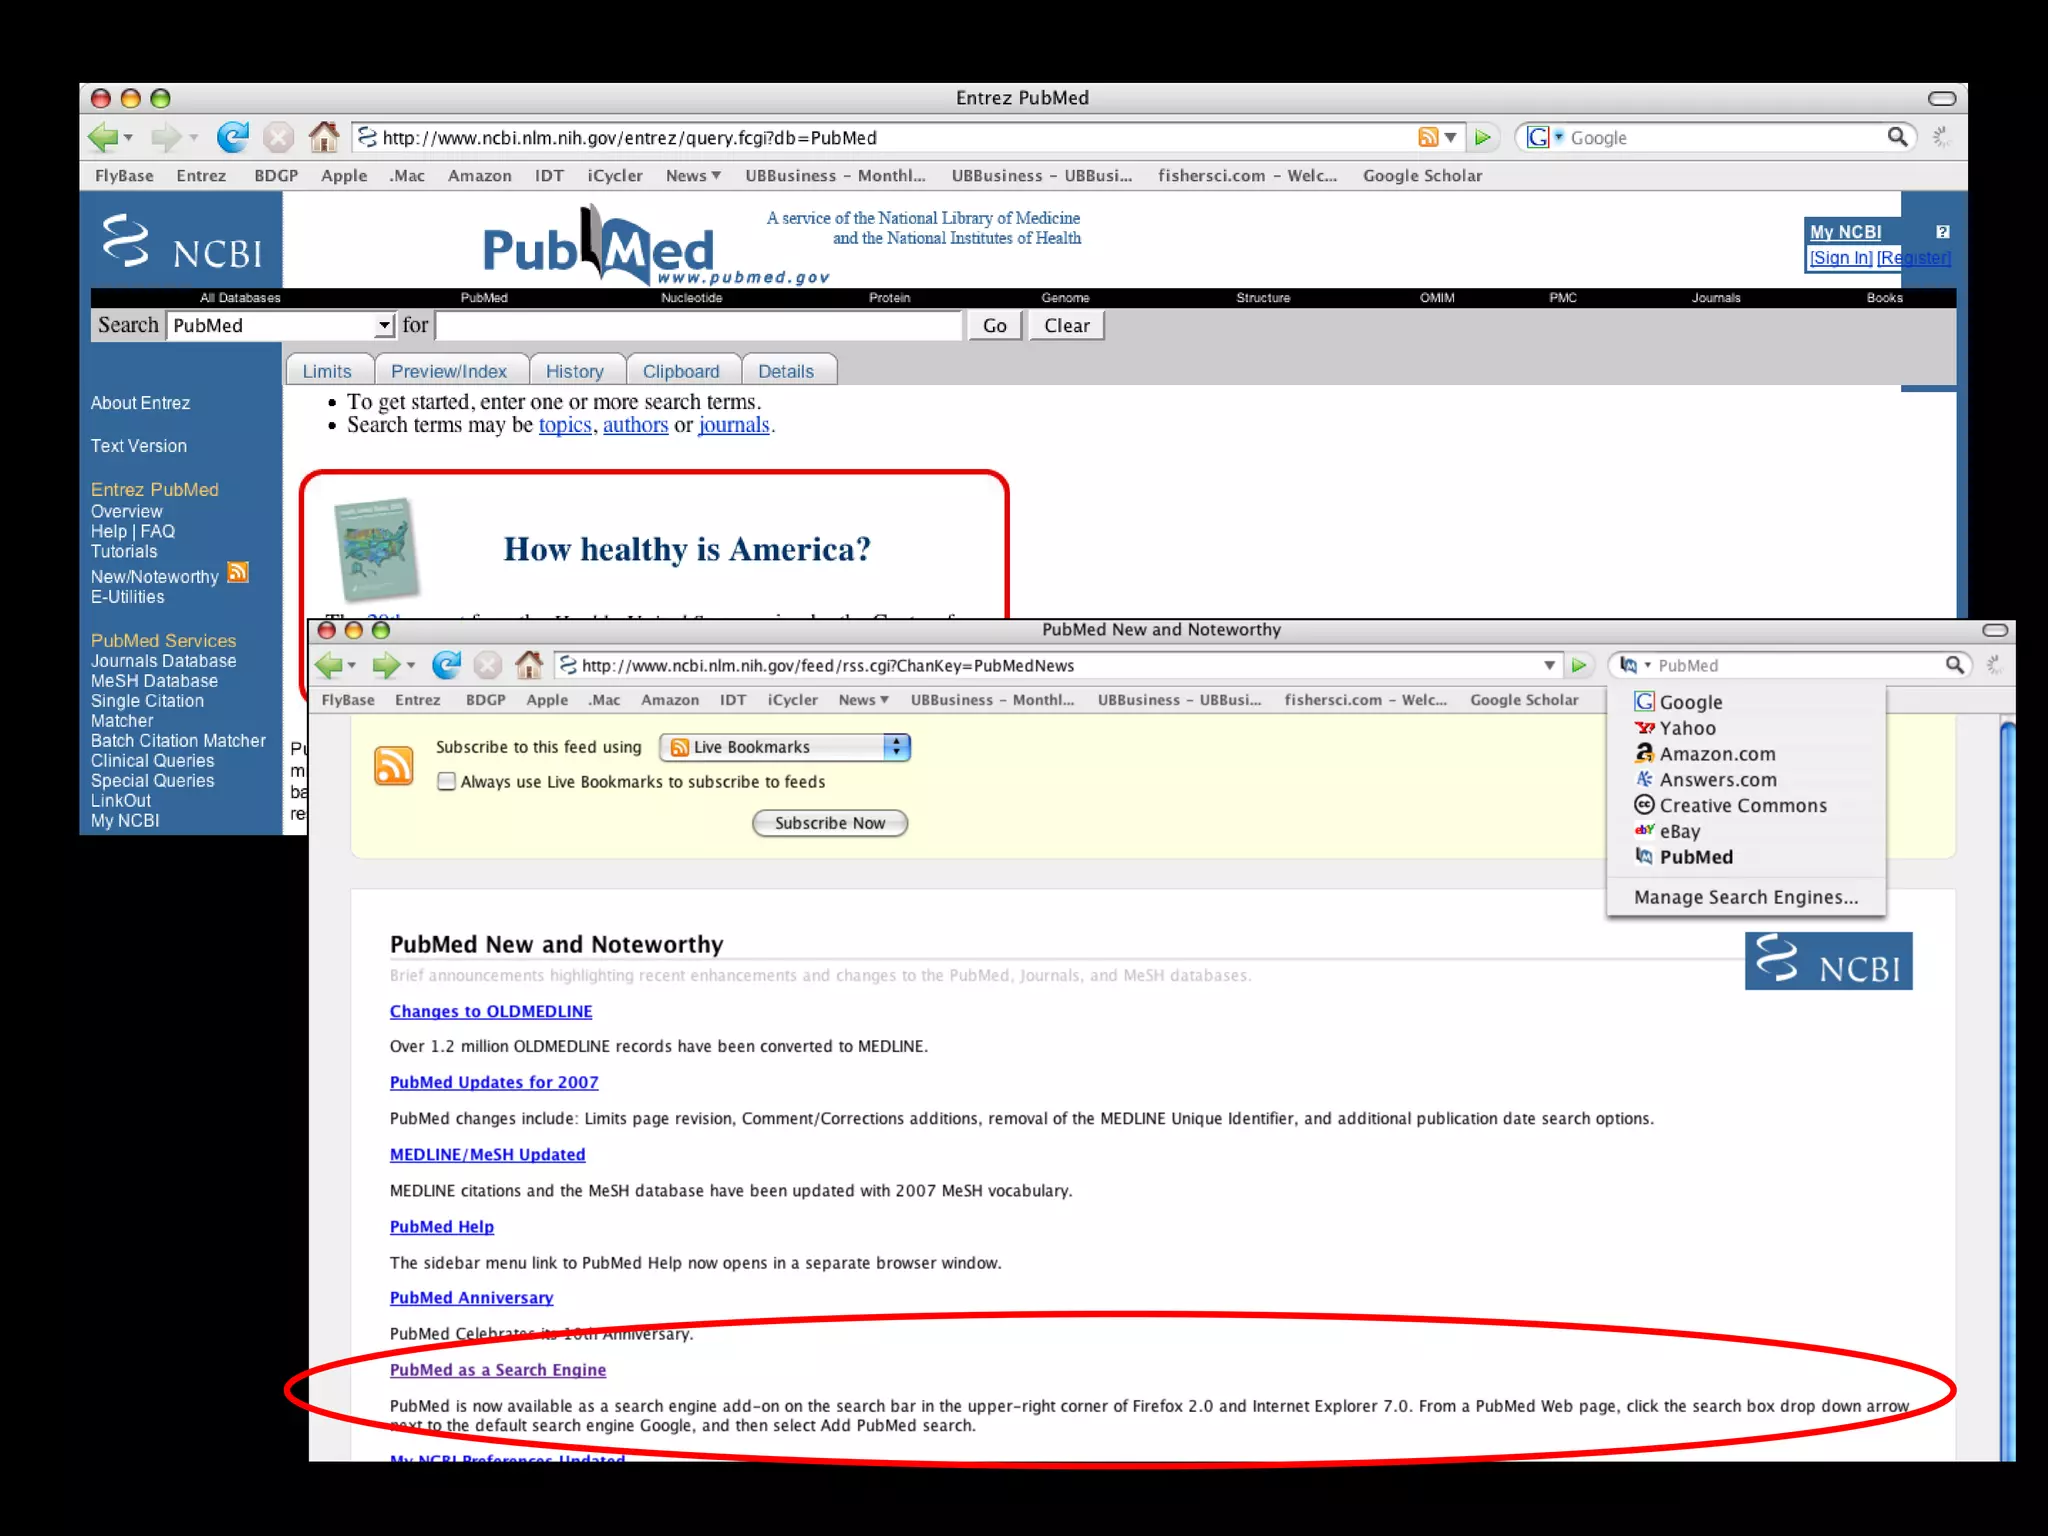Click the orange RSS icon beside New/Noteworthy
This screenshot has height=1536, width=2048.
click(238, 573)
